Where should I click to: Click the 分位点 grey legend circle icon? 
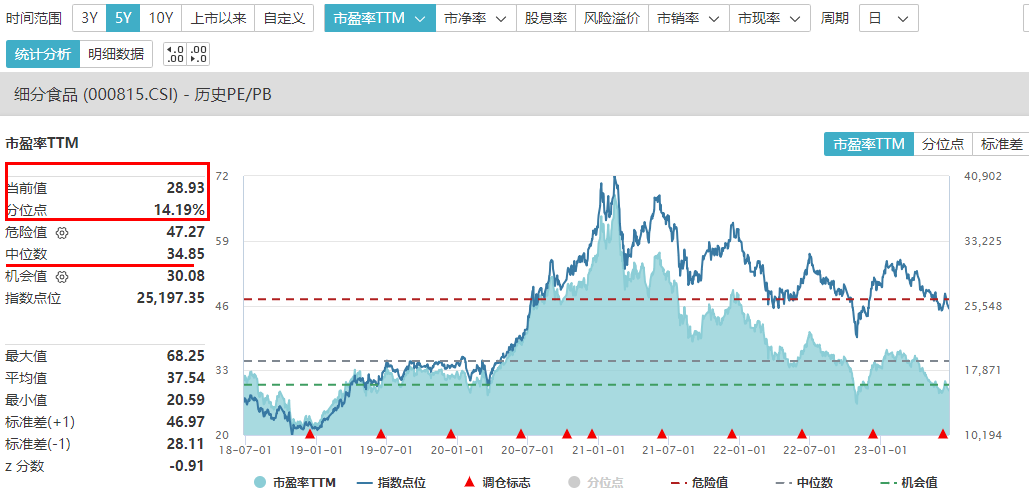click(x=574, y=483)
